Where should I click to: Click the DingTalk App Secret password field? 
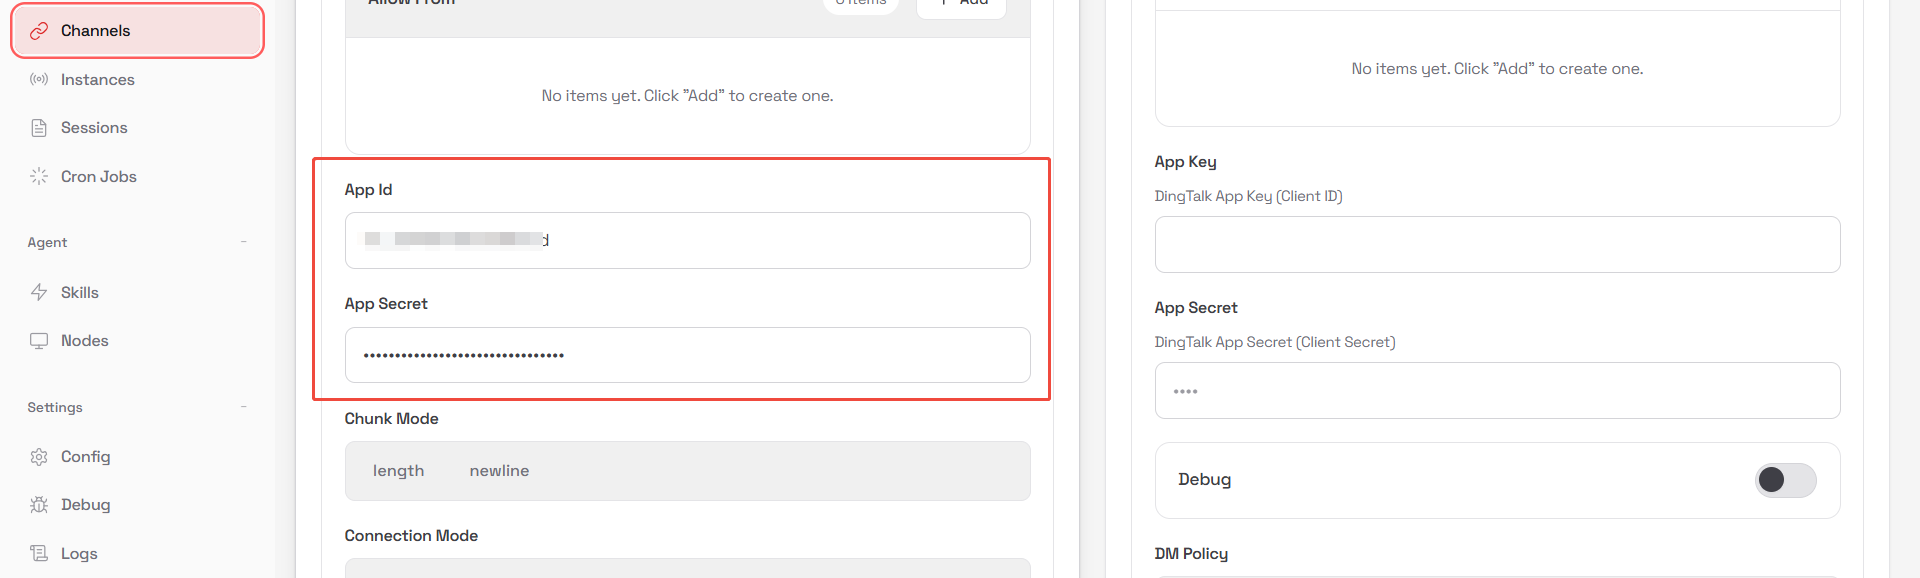pyautogui.click(x=1497, y=391)
